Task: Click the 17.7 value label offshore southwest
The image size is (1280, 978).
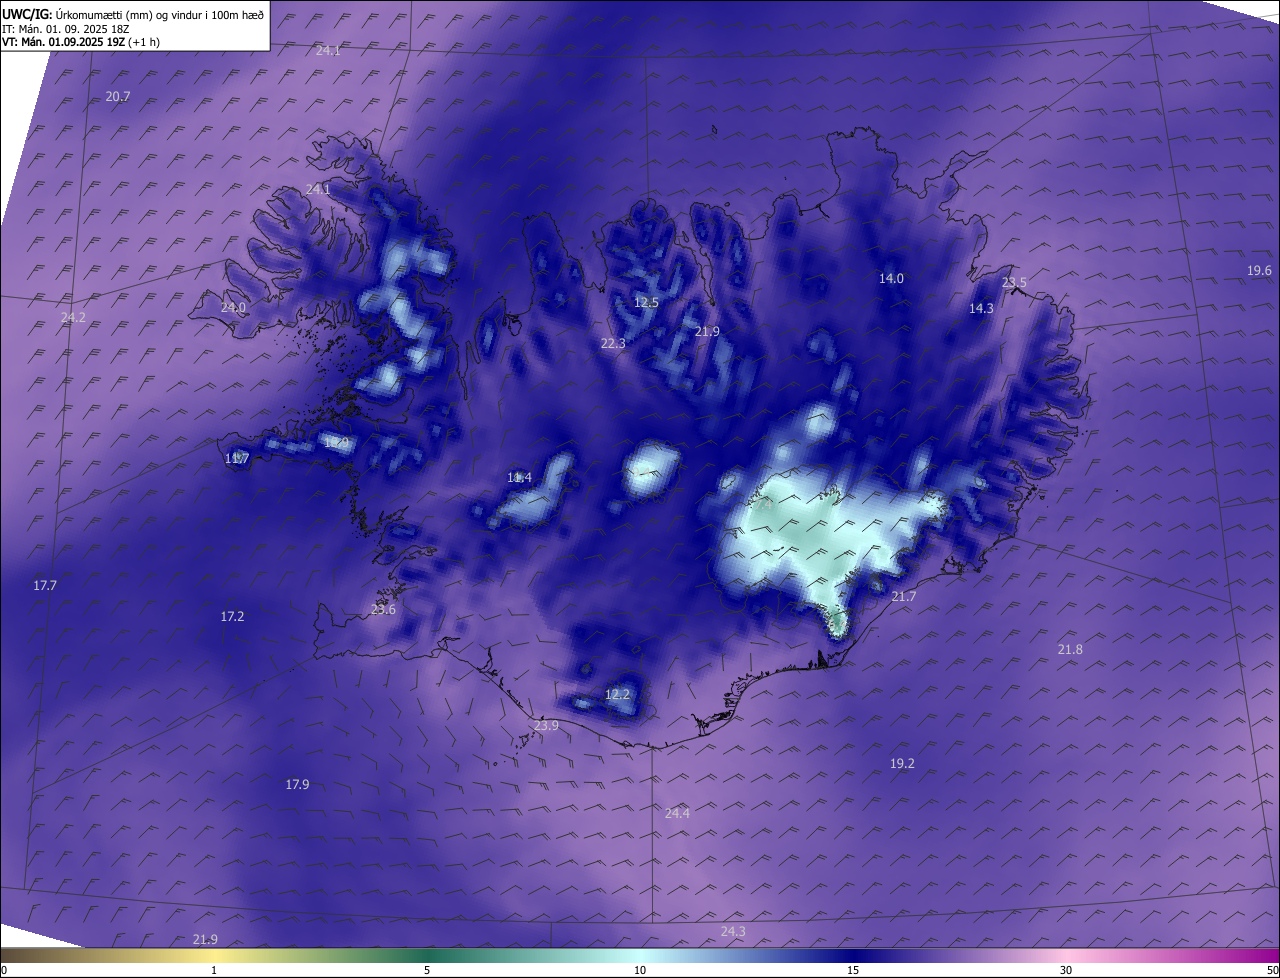Action: 45,585
